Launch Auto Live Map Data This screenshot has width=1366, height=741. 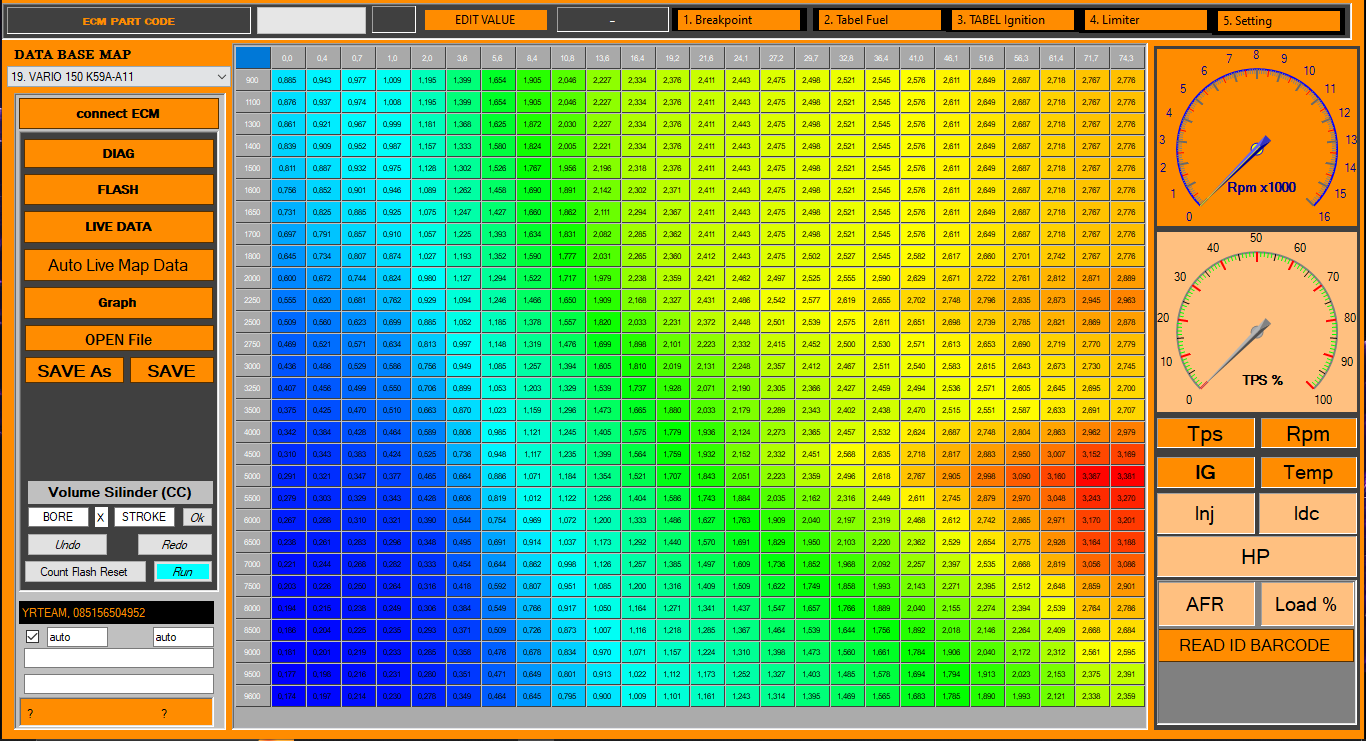pyautogui.click(x=118, y=264)
